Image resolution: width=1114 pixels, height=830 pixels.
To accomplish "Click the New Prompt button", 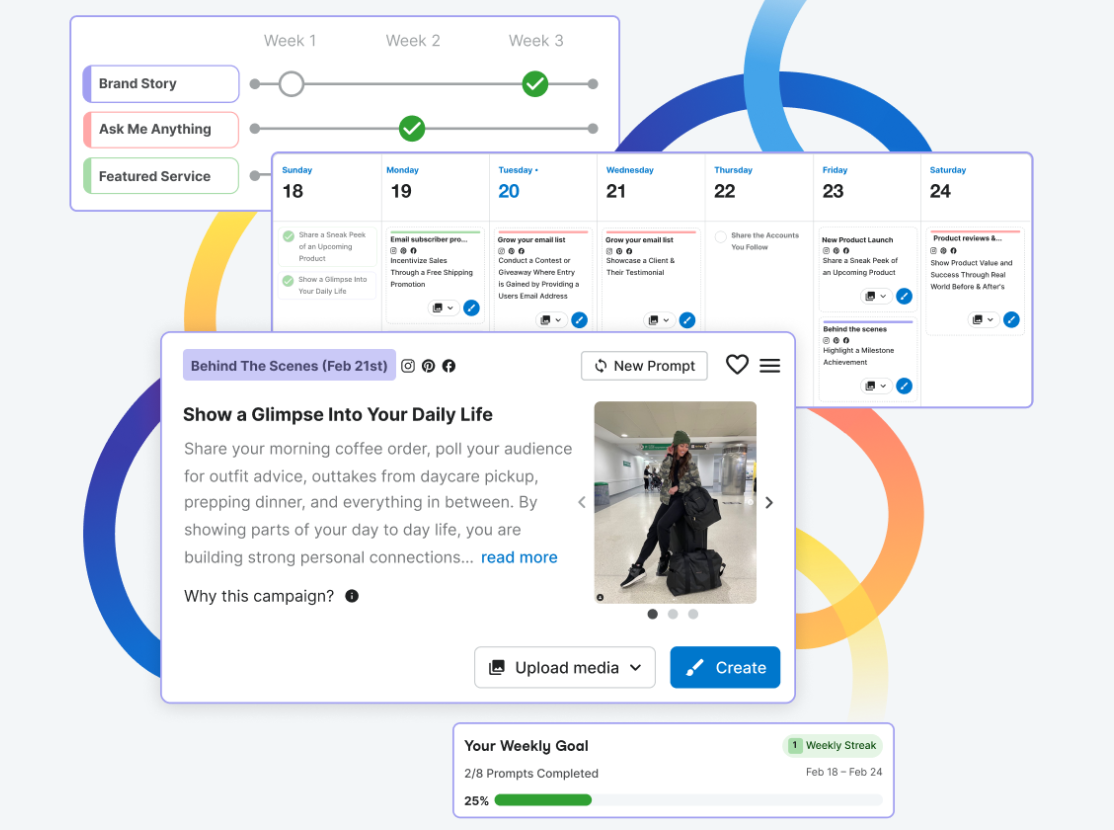I will (644, 366).
